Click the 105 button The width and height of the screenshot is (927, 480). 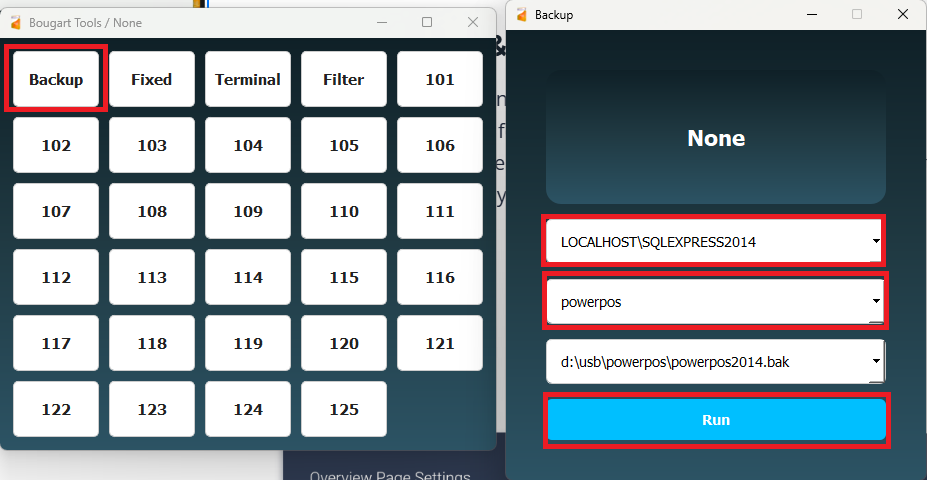[344, 145]
